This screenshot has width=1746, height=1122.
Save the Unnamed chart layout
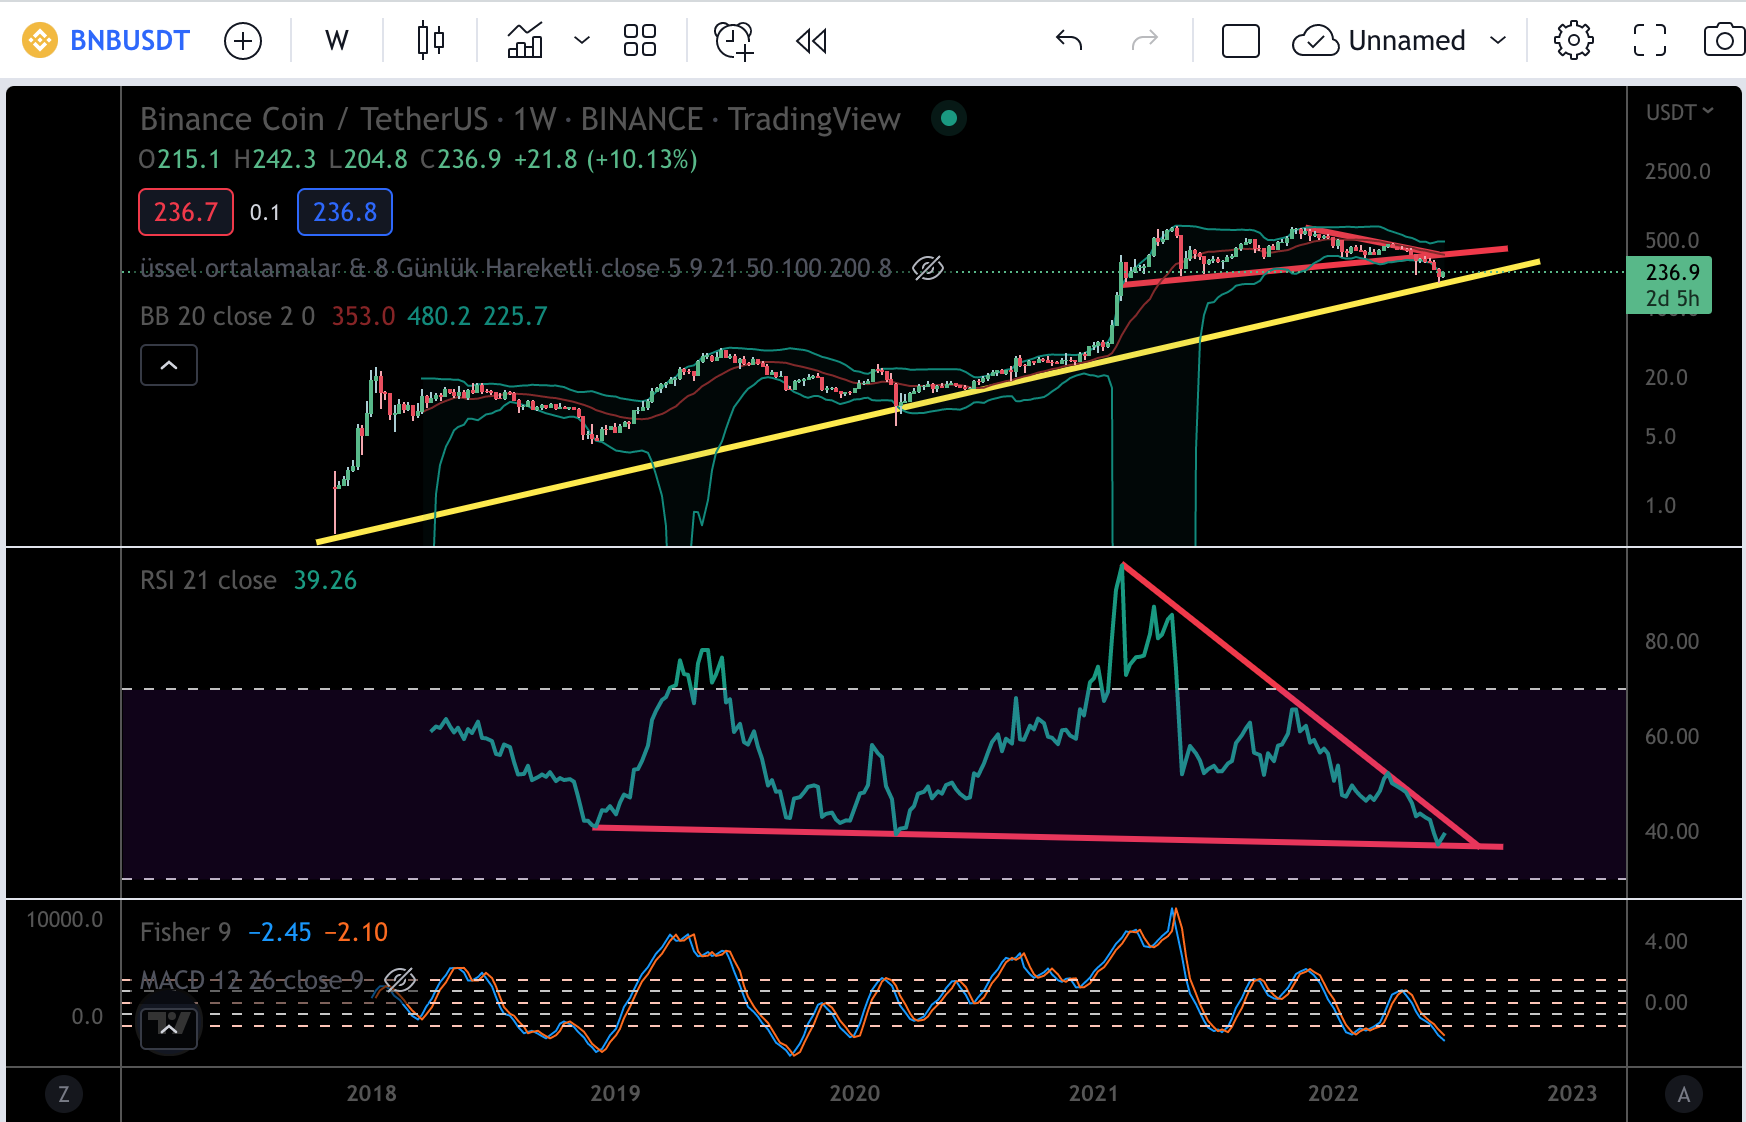pyautogui.click(x=1379, y=41)
